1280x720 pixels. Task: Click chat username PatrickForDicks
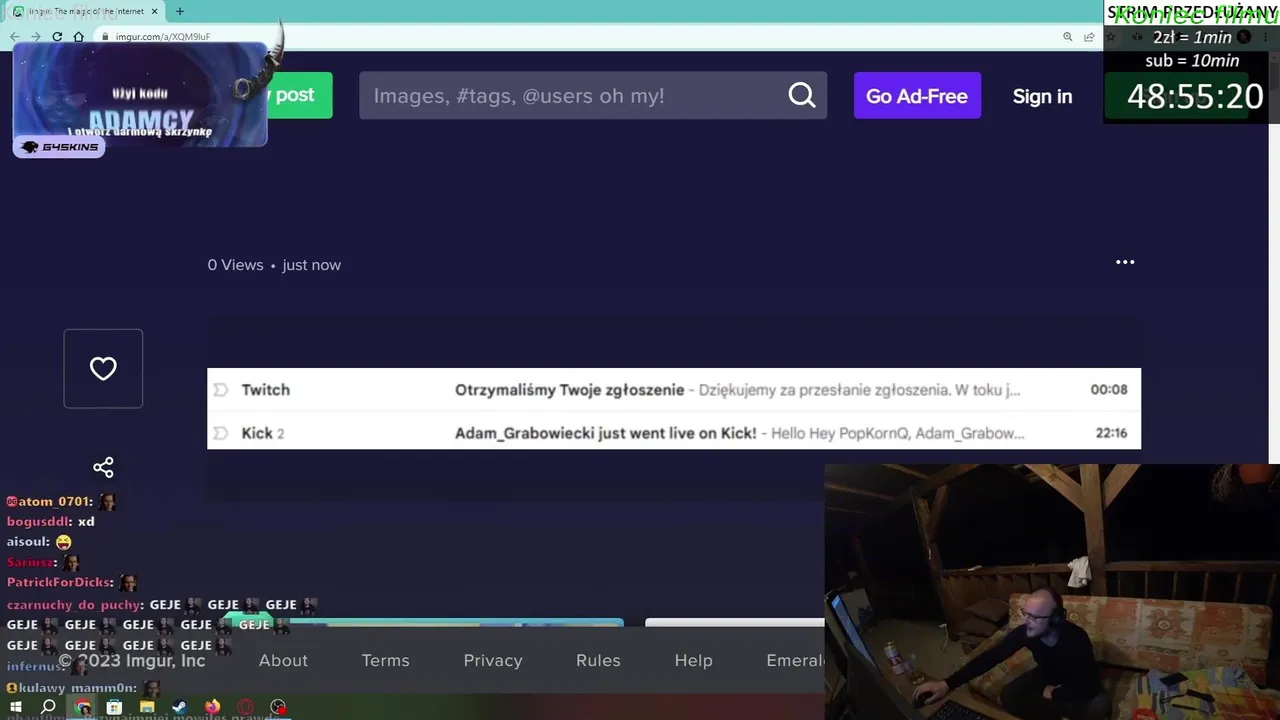point(58,582)
